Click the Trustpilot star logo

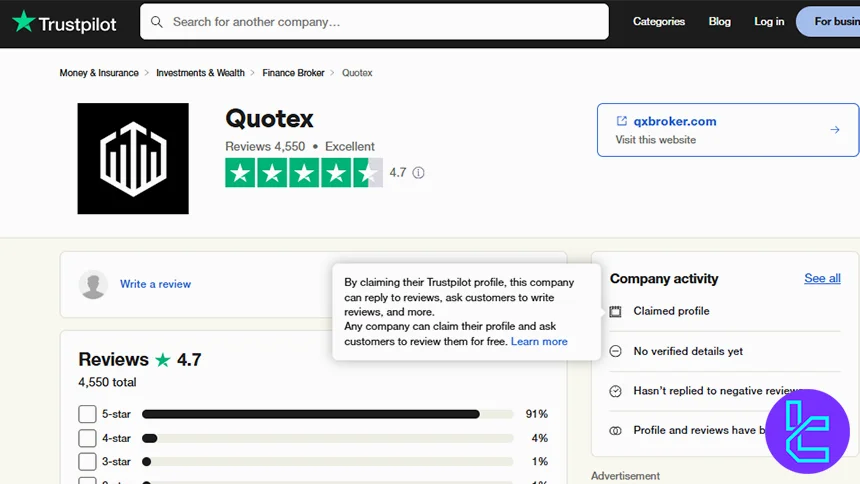pos(24,21)
